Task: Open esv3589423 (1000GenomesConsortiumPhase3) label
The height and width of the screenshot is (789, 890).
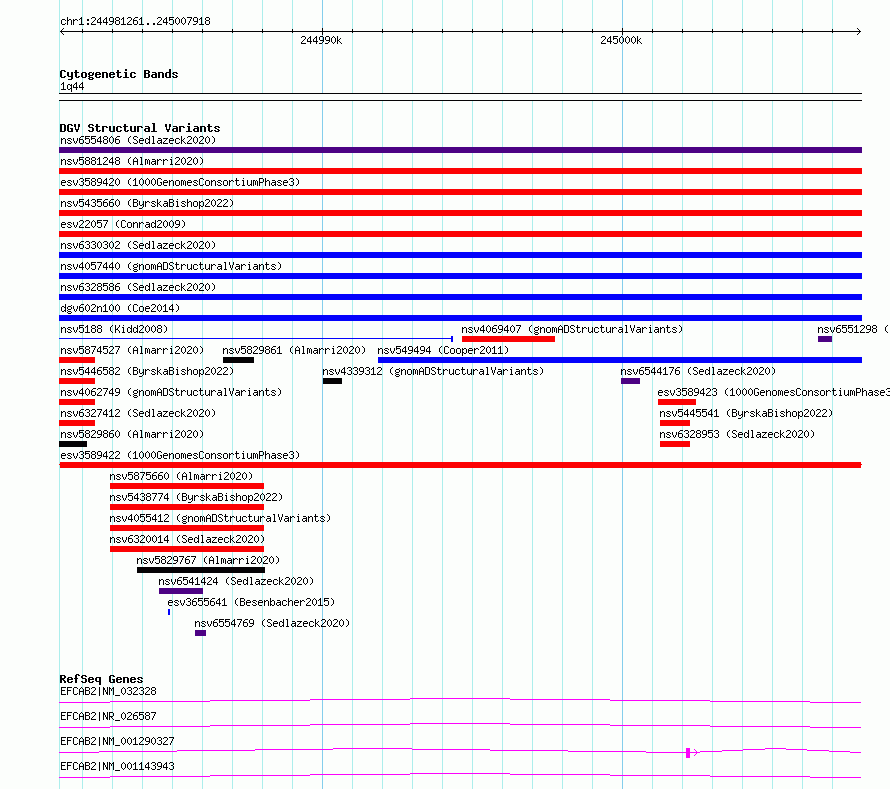Action: pos(774,392)
